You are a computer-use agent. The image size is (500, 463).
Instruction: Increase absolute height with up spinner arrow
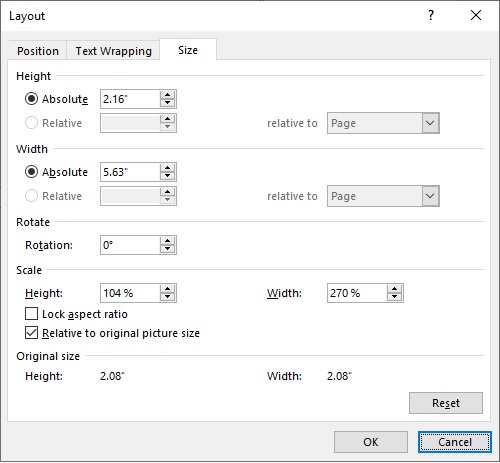click(x=167, y=95)
